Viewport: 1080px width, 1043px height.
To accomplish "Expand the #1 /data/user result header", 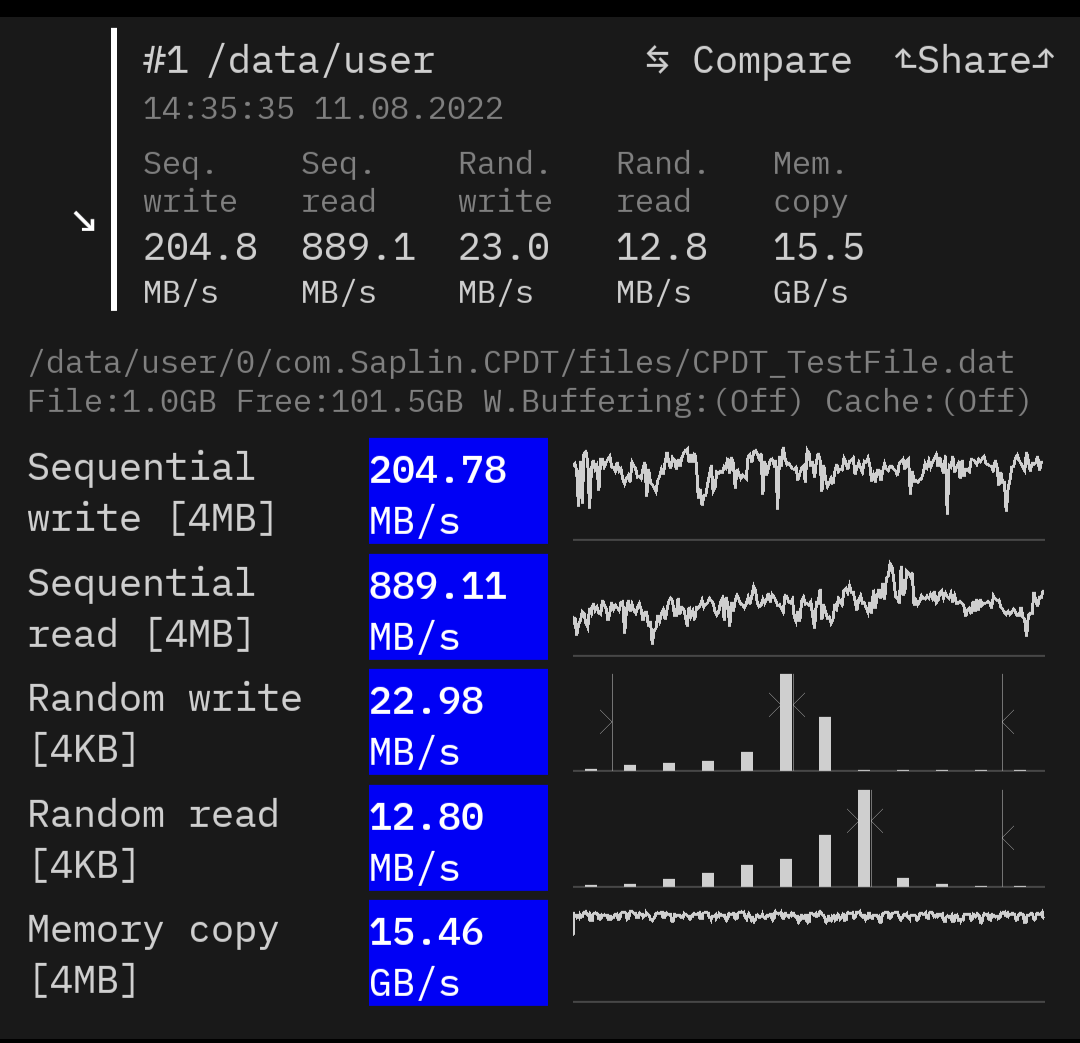I will click(289, 61).
